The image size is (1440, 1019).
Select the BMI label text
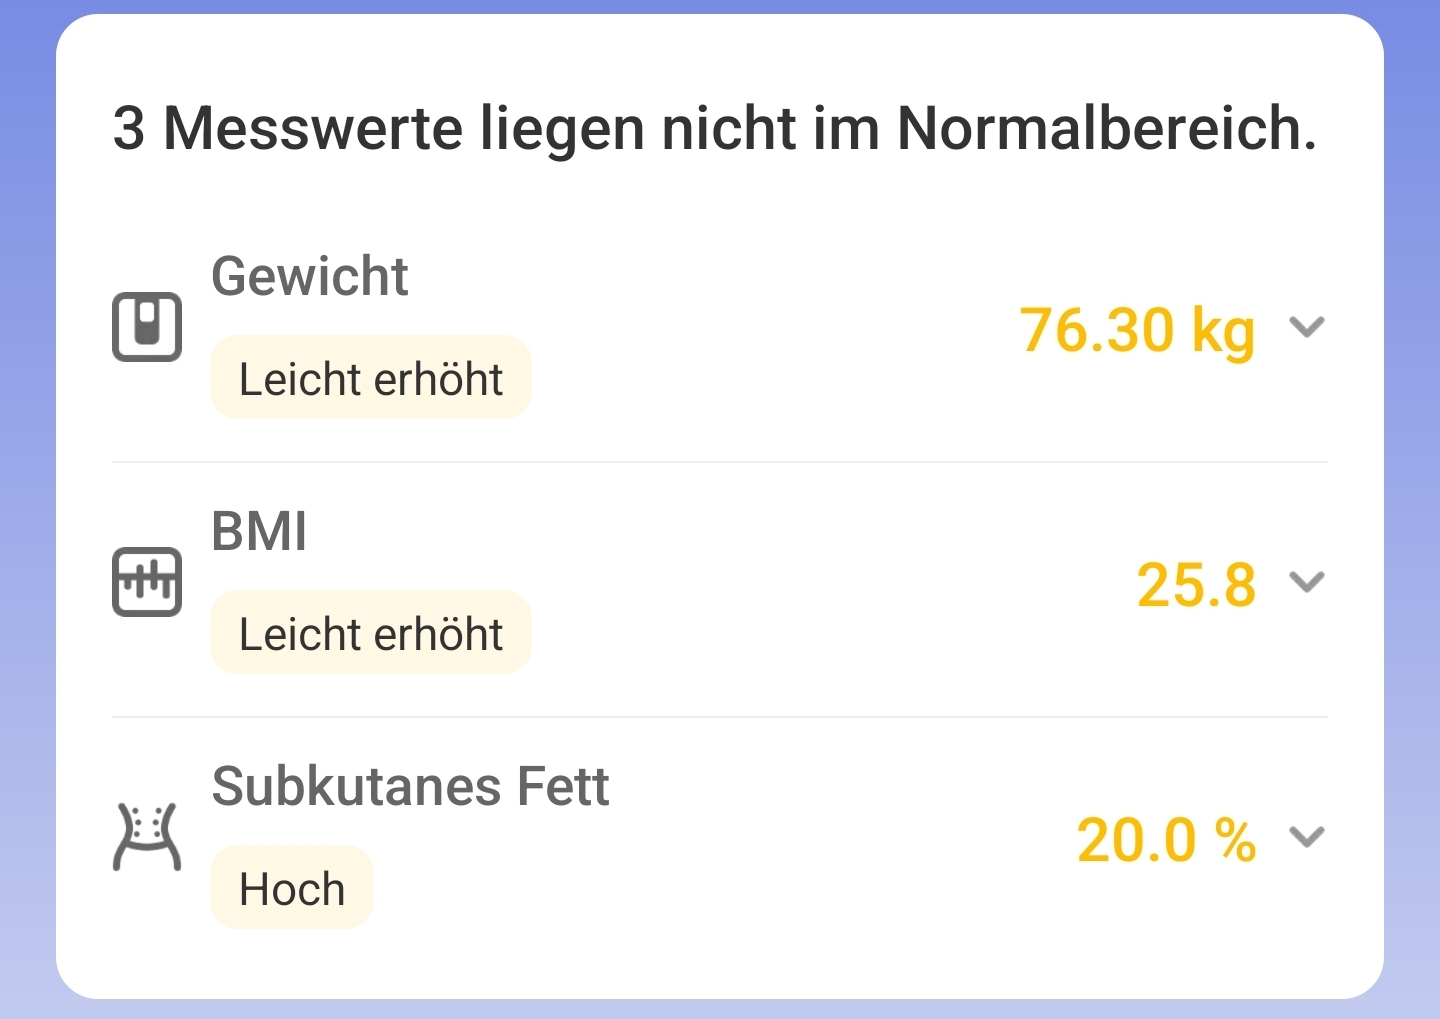(x=259, y=531)
